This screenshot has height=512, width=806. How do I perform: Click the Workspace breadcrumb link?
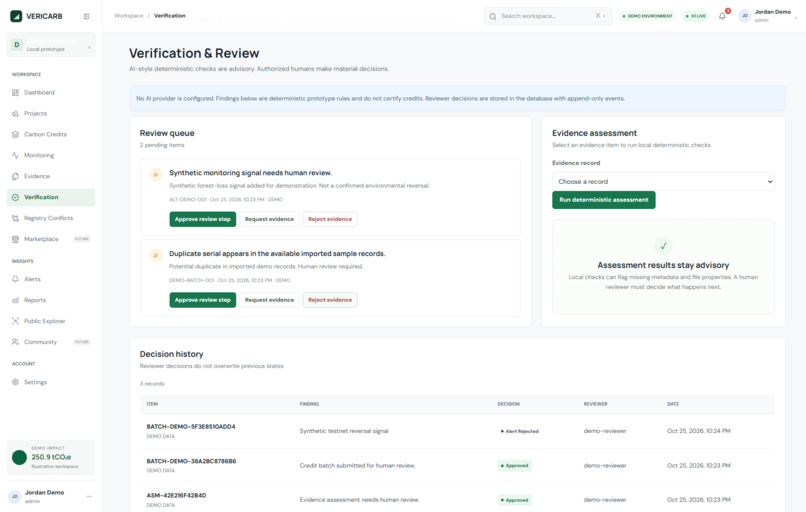(x=129, y=16)
